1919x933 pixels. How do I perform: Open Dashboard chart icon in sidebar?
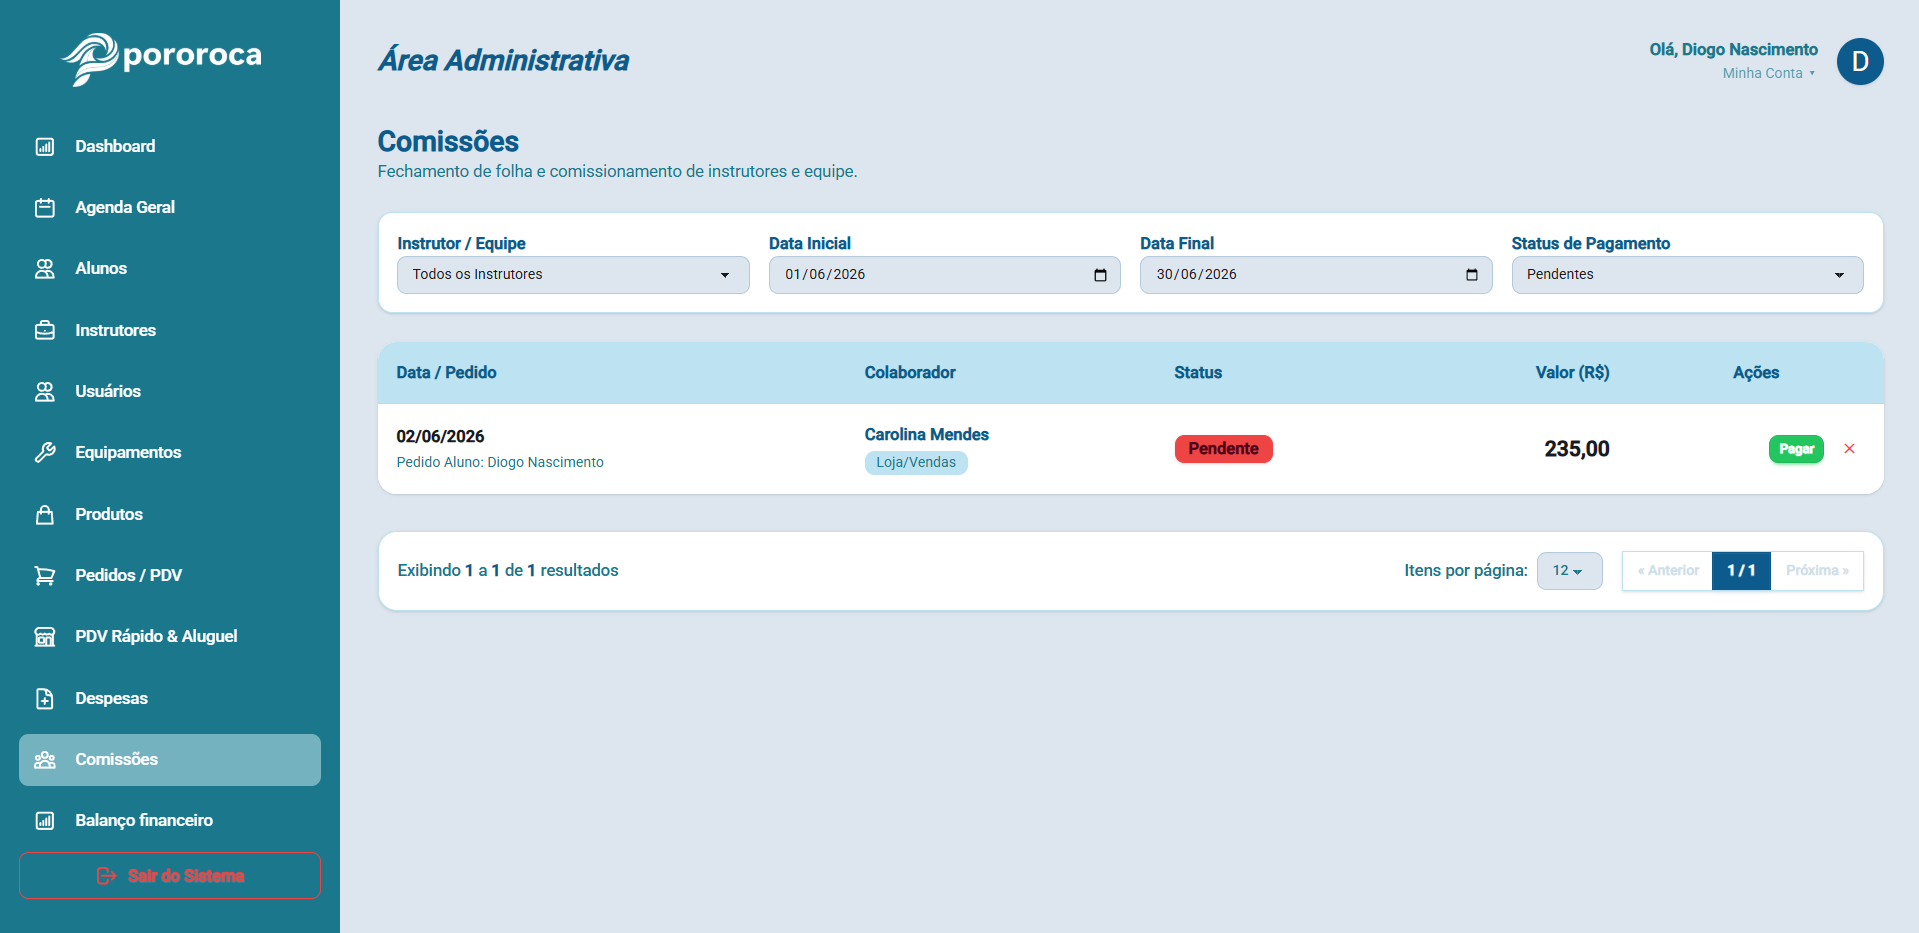click(45, 147)
